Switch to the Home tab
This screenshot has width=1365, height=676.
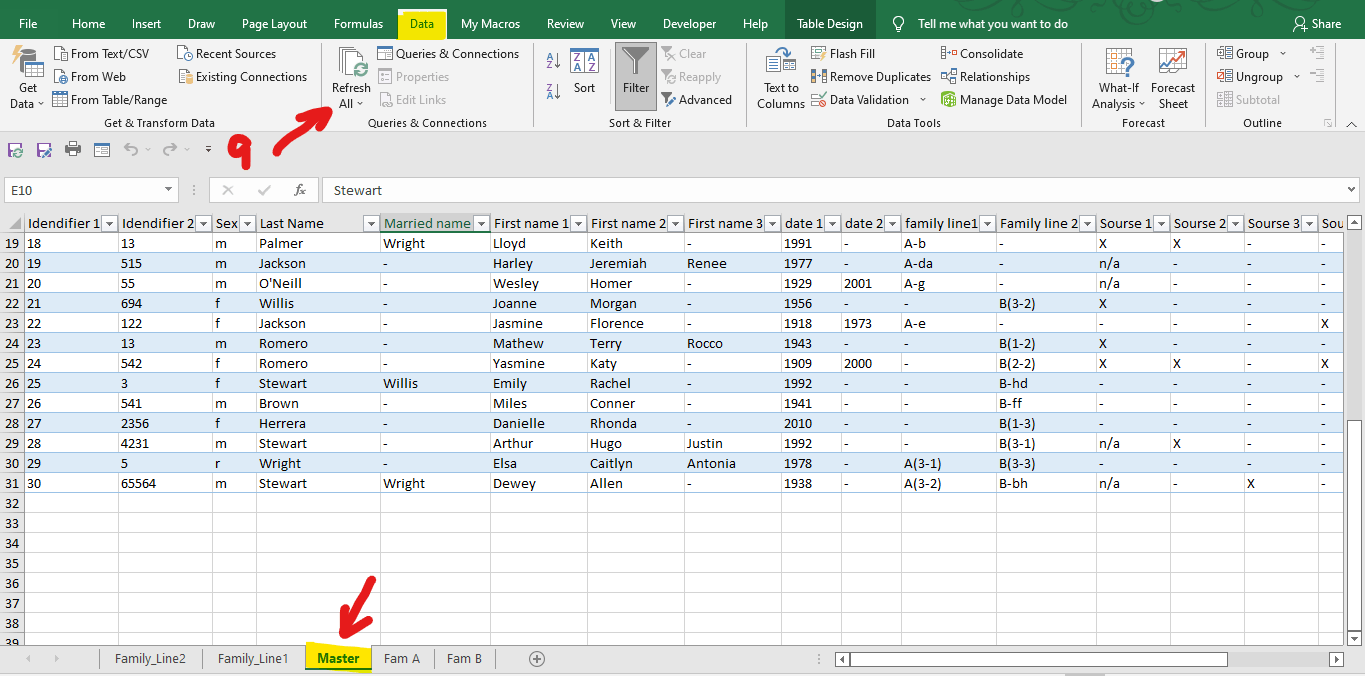pos(88,24)
